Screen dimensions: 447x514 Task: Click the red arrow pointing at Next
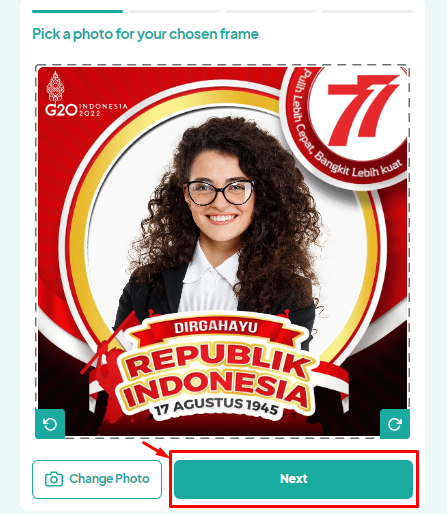click(x=156, y=449)
